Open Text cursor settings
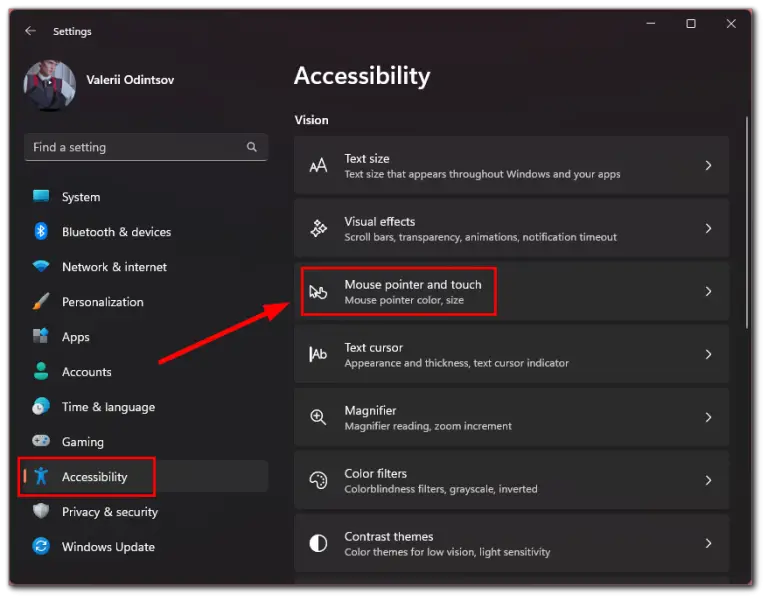 (511, 354)
